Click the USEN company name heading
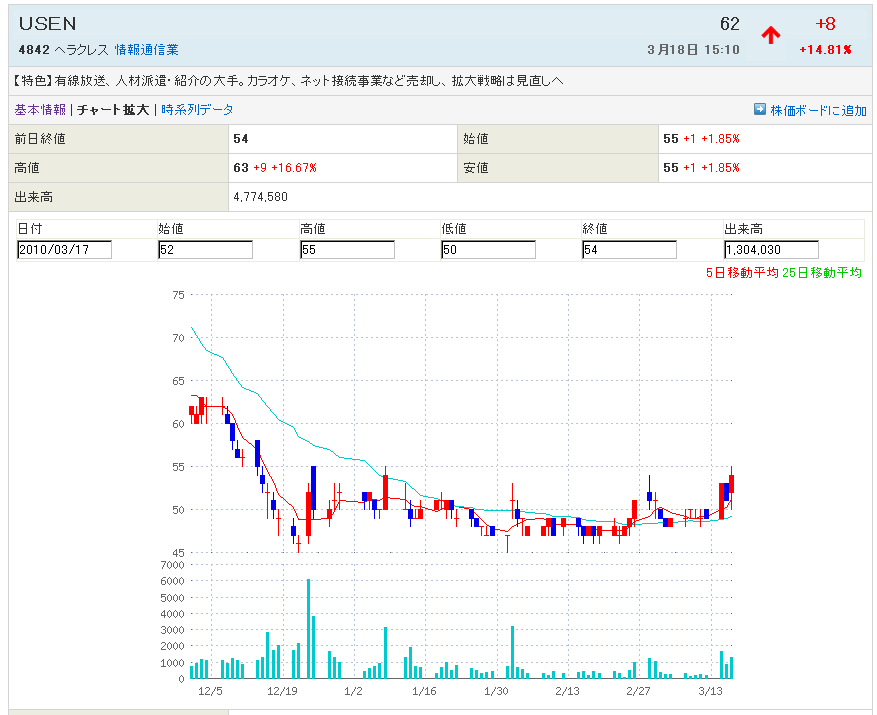The width and height of the screenshot is (877, 715). pos(47,24)
